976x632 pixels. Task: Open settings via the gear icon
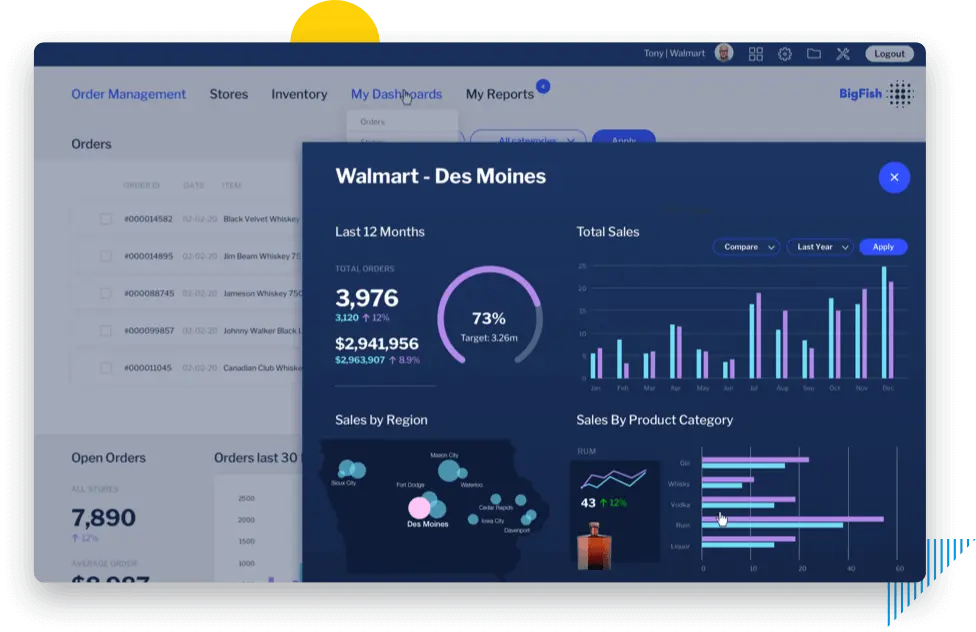coord(785,54)
